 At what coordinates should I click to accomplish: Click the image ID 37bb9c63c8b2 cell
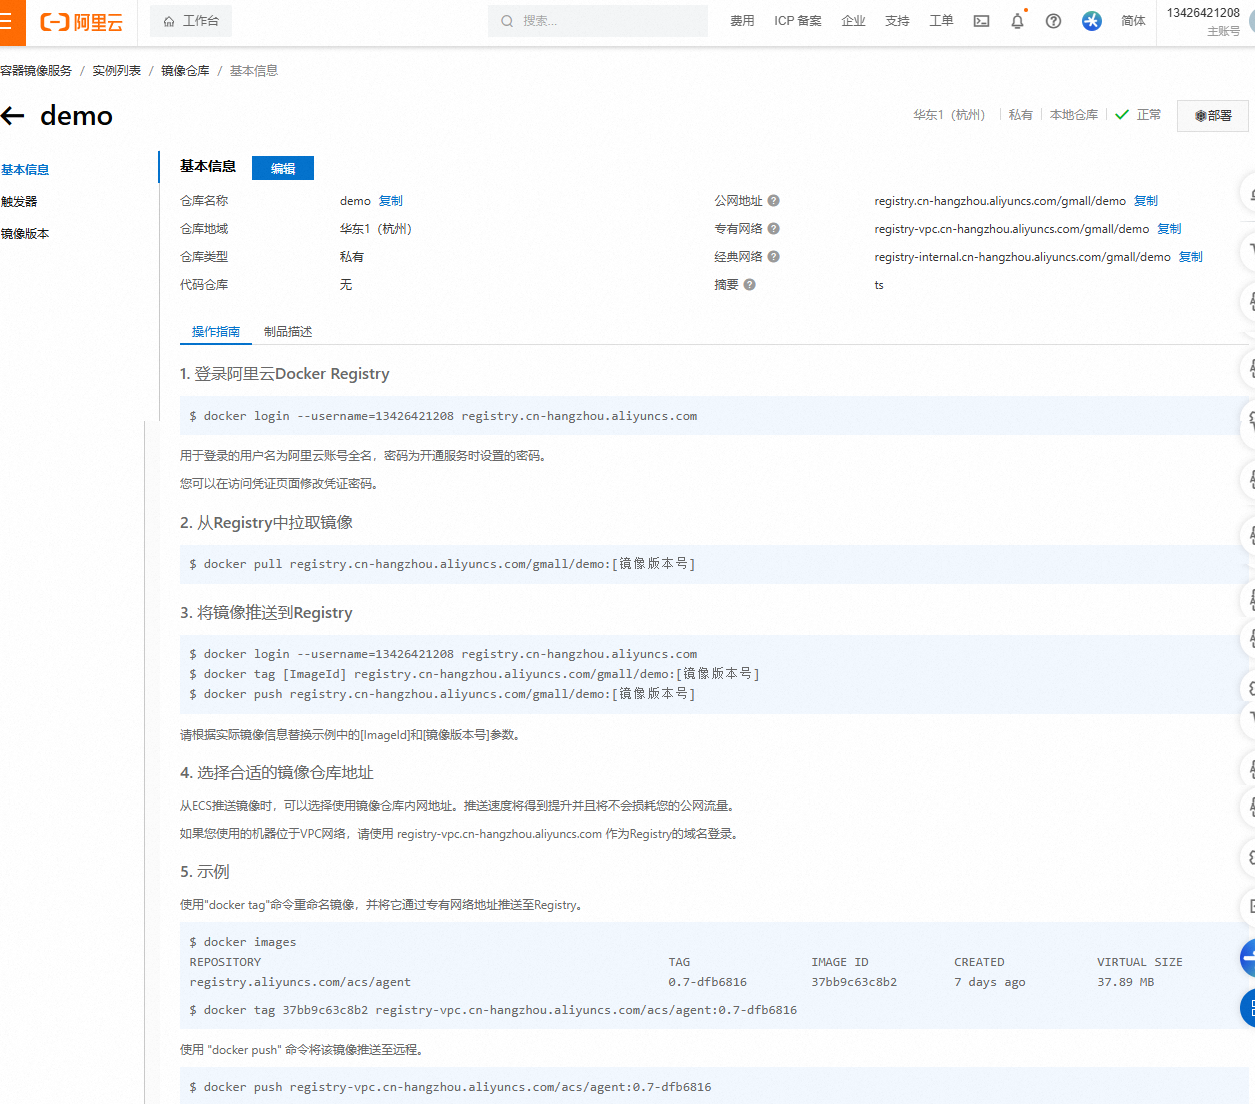coord(854,982)
